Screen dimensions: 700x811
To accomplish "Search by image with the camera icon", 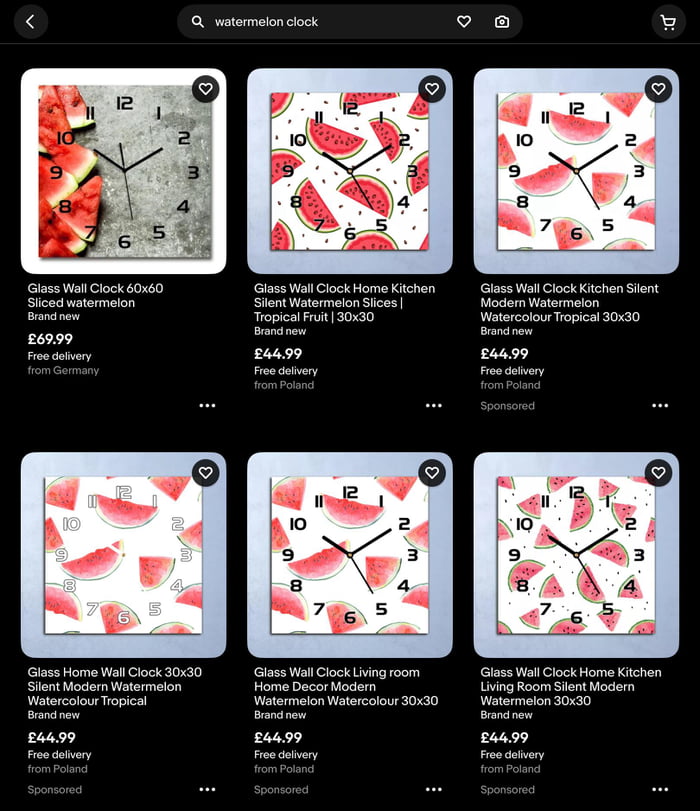I will click(501, 22).
